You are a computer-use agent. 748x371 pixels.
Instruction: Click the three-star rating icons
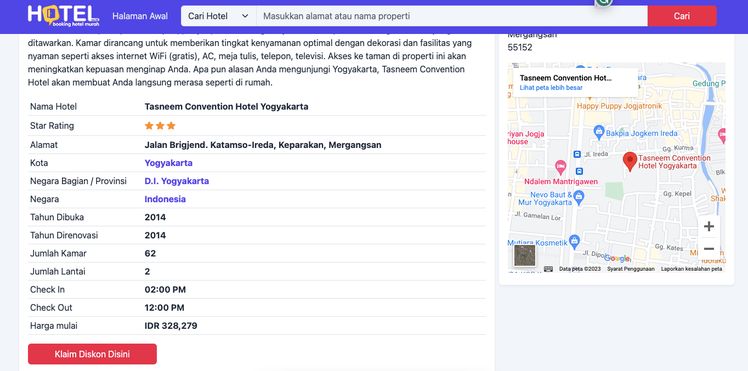coord(160,126)
